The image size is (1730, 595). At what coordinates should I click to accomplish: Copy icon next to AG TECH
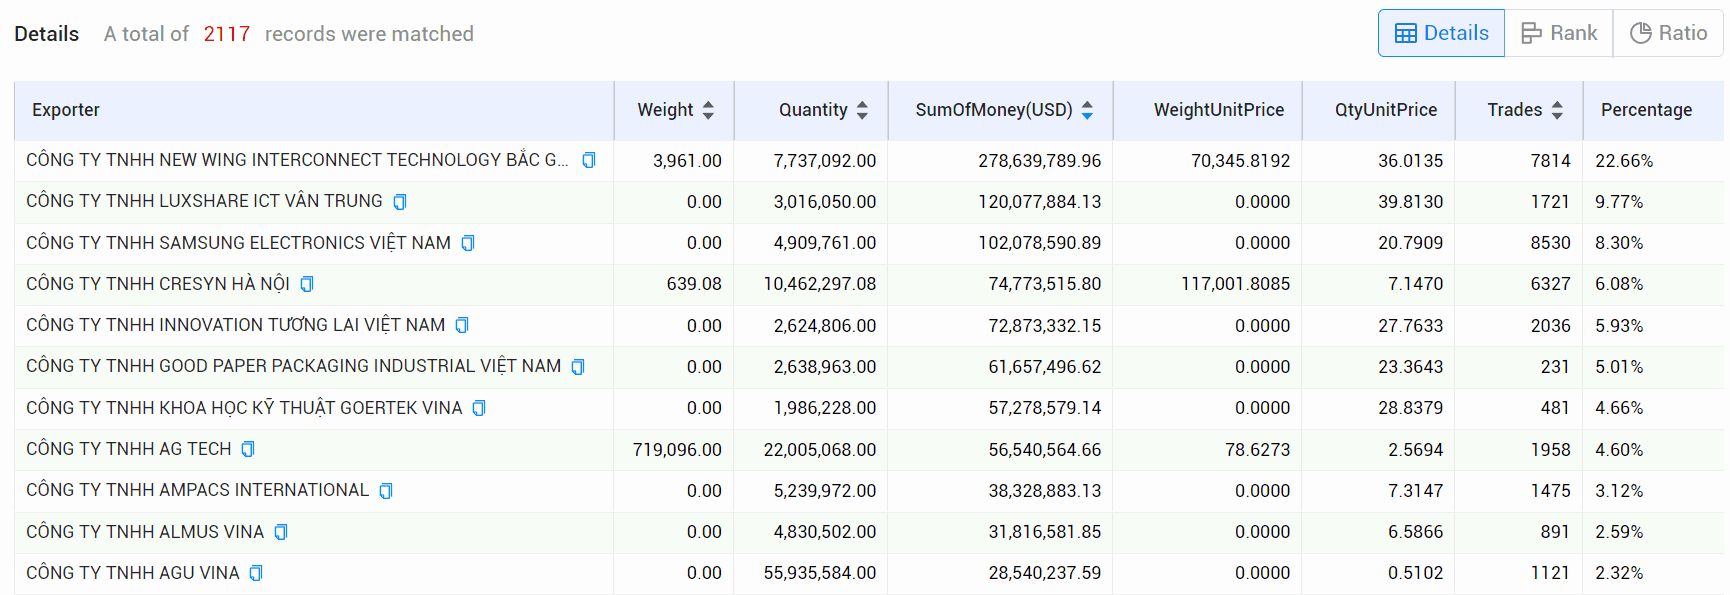pyautogui.click(x=248, y=449)
